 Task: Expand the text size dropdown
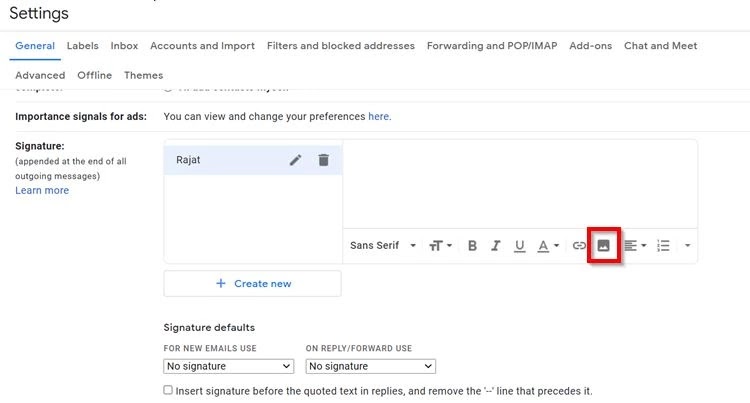click(441, 246)
